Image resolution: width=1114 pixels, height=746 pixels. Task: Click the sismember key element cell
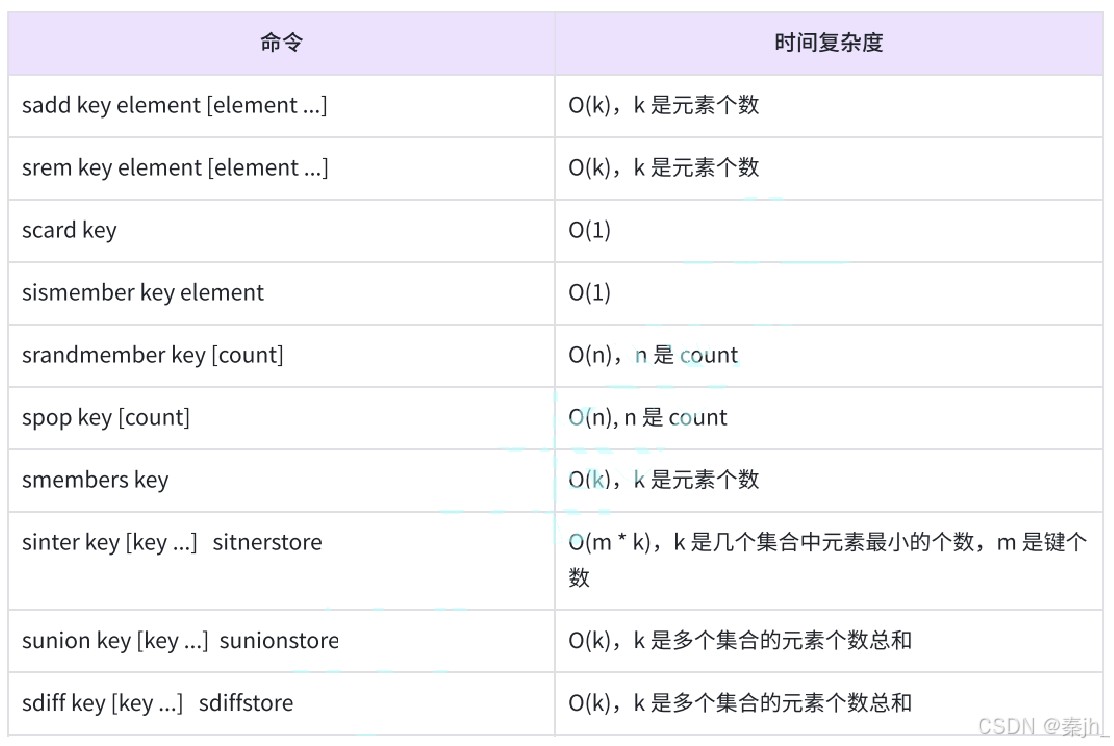coord(143,293)
